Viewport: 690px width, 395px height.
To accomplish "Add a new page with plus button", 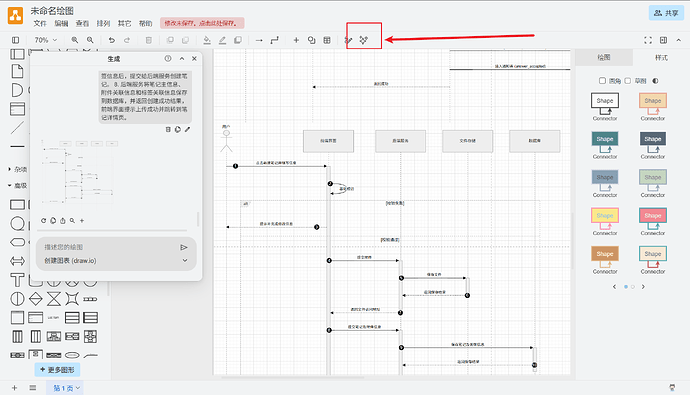I will tap(15, 388).
